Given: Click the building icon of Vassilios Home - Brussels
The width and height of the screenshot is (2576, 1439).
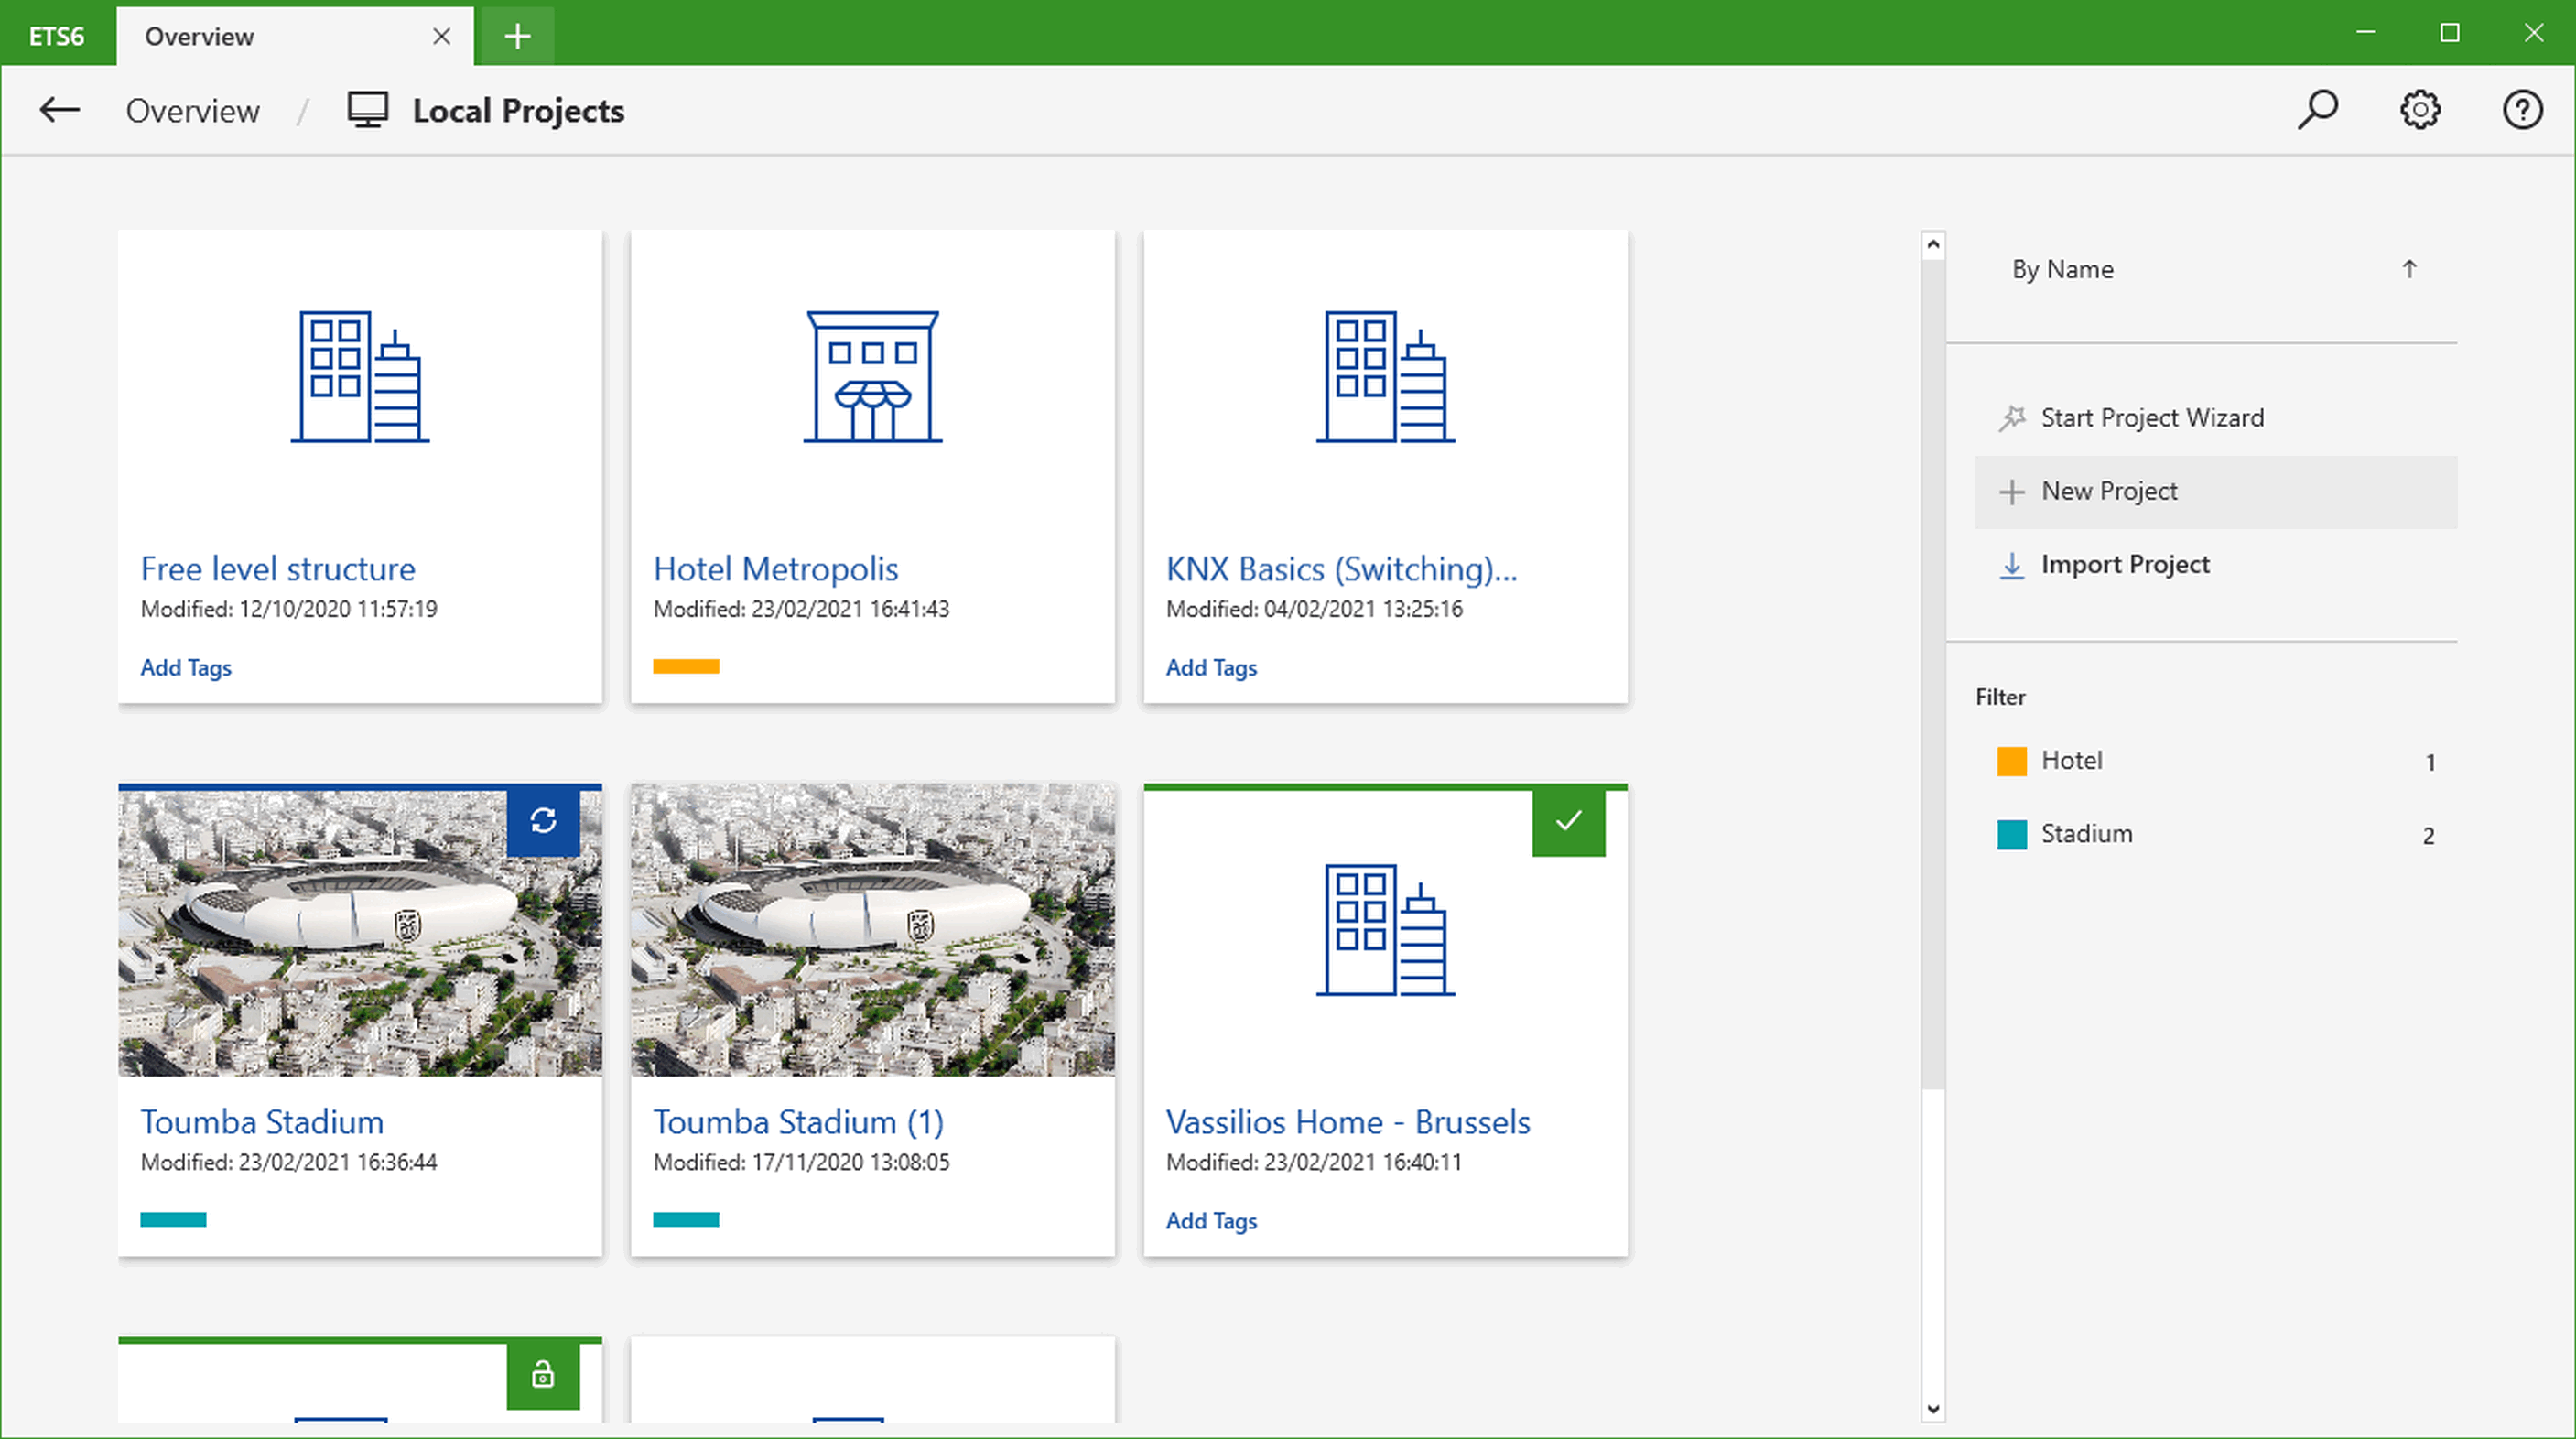Looking at the screenshot, I should 1385,930.
